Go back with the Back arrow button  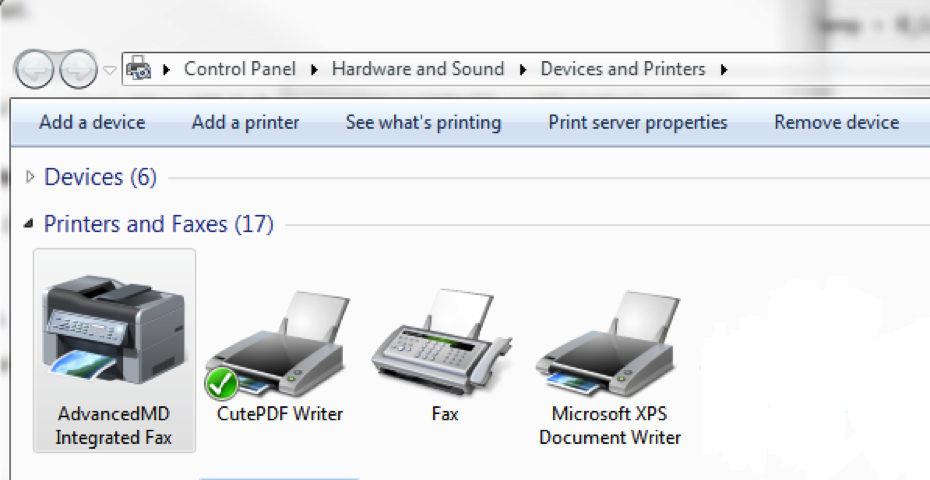[34, 69]
